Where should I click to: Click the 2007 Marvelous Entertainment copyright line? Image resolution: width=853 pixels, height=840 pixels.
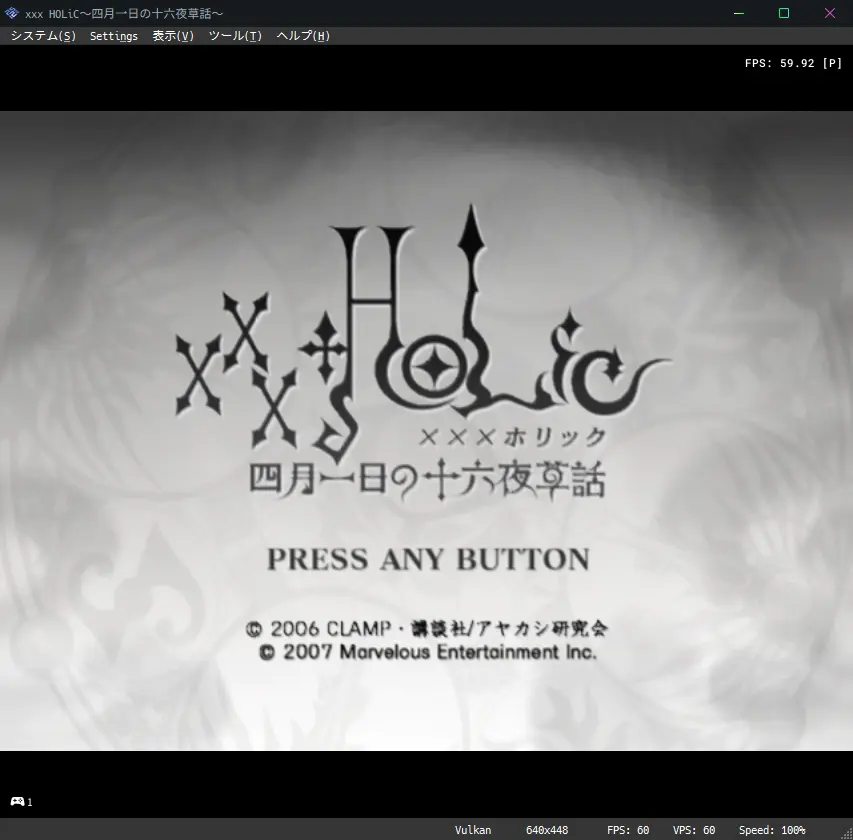[428, 652]
